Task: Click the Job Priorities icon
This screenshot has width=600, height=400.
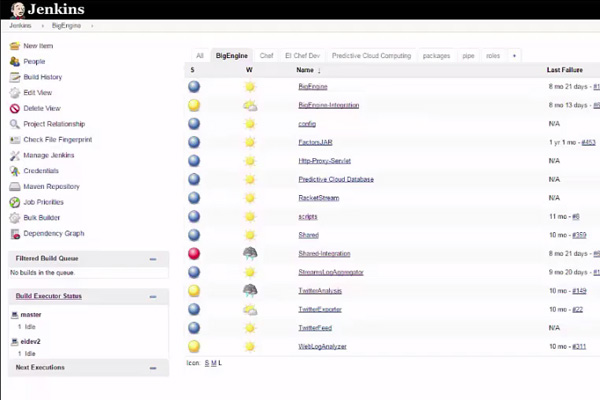Action: 15,202
